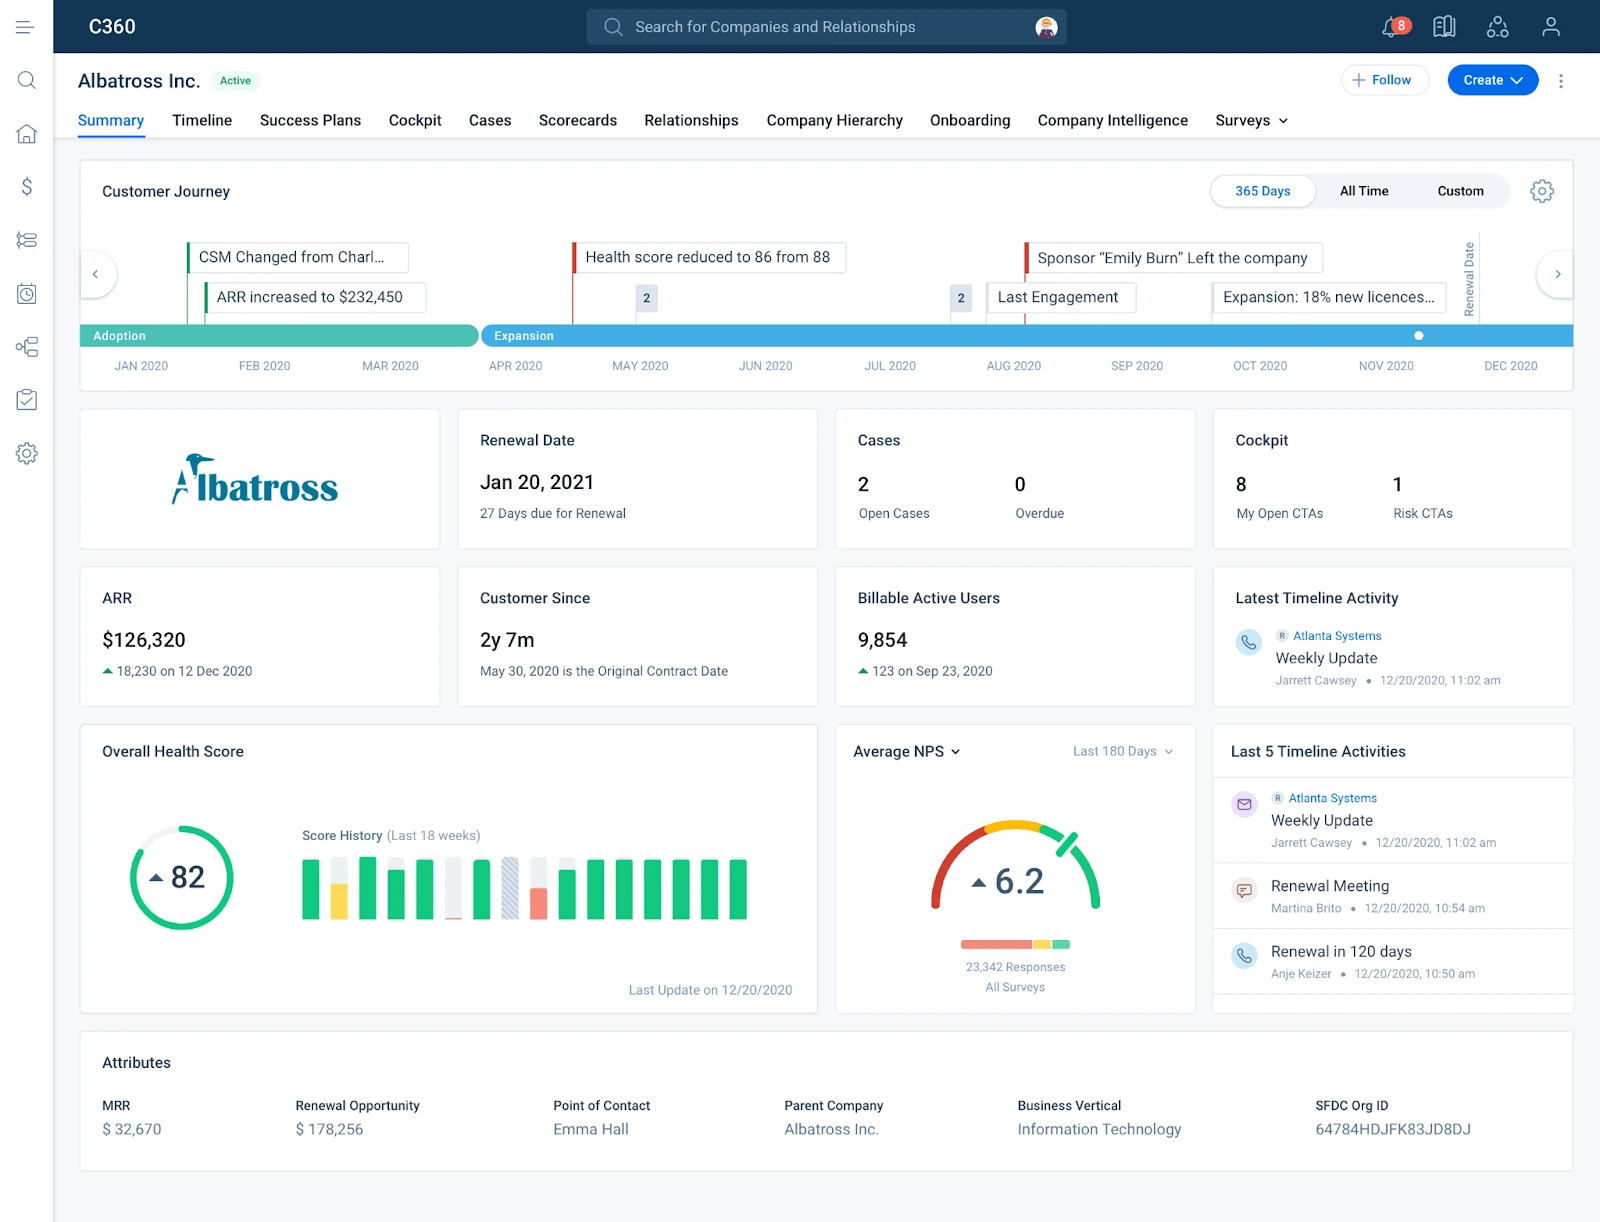This screenshot has width=1600, height=1222.
Task: Open the tasks checklist icon in sidebar
Action: [26, 399]
